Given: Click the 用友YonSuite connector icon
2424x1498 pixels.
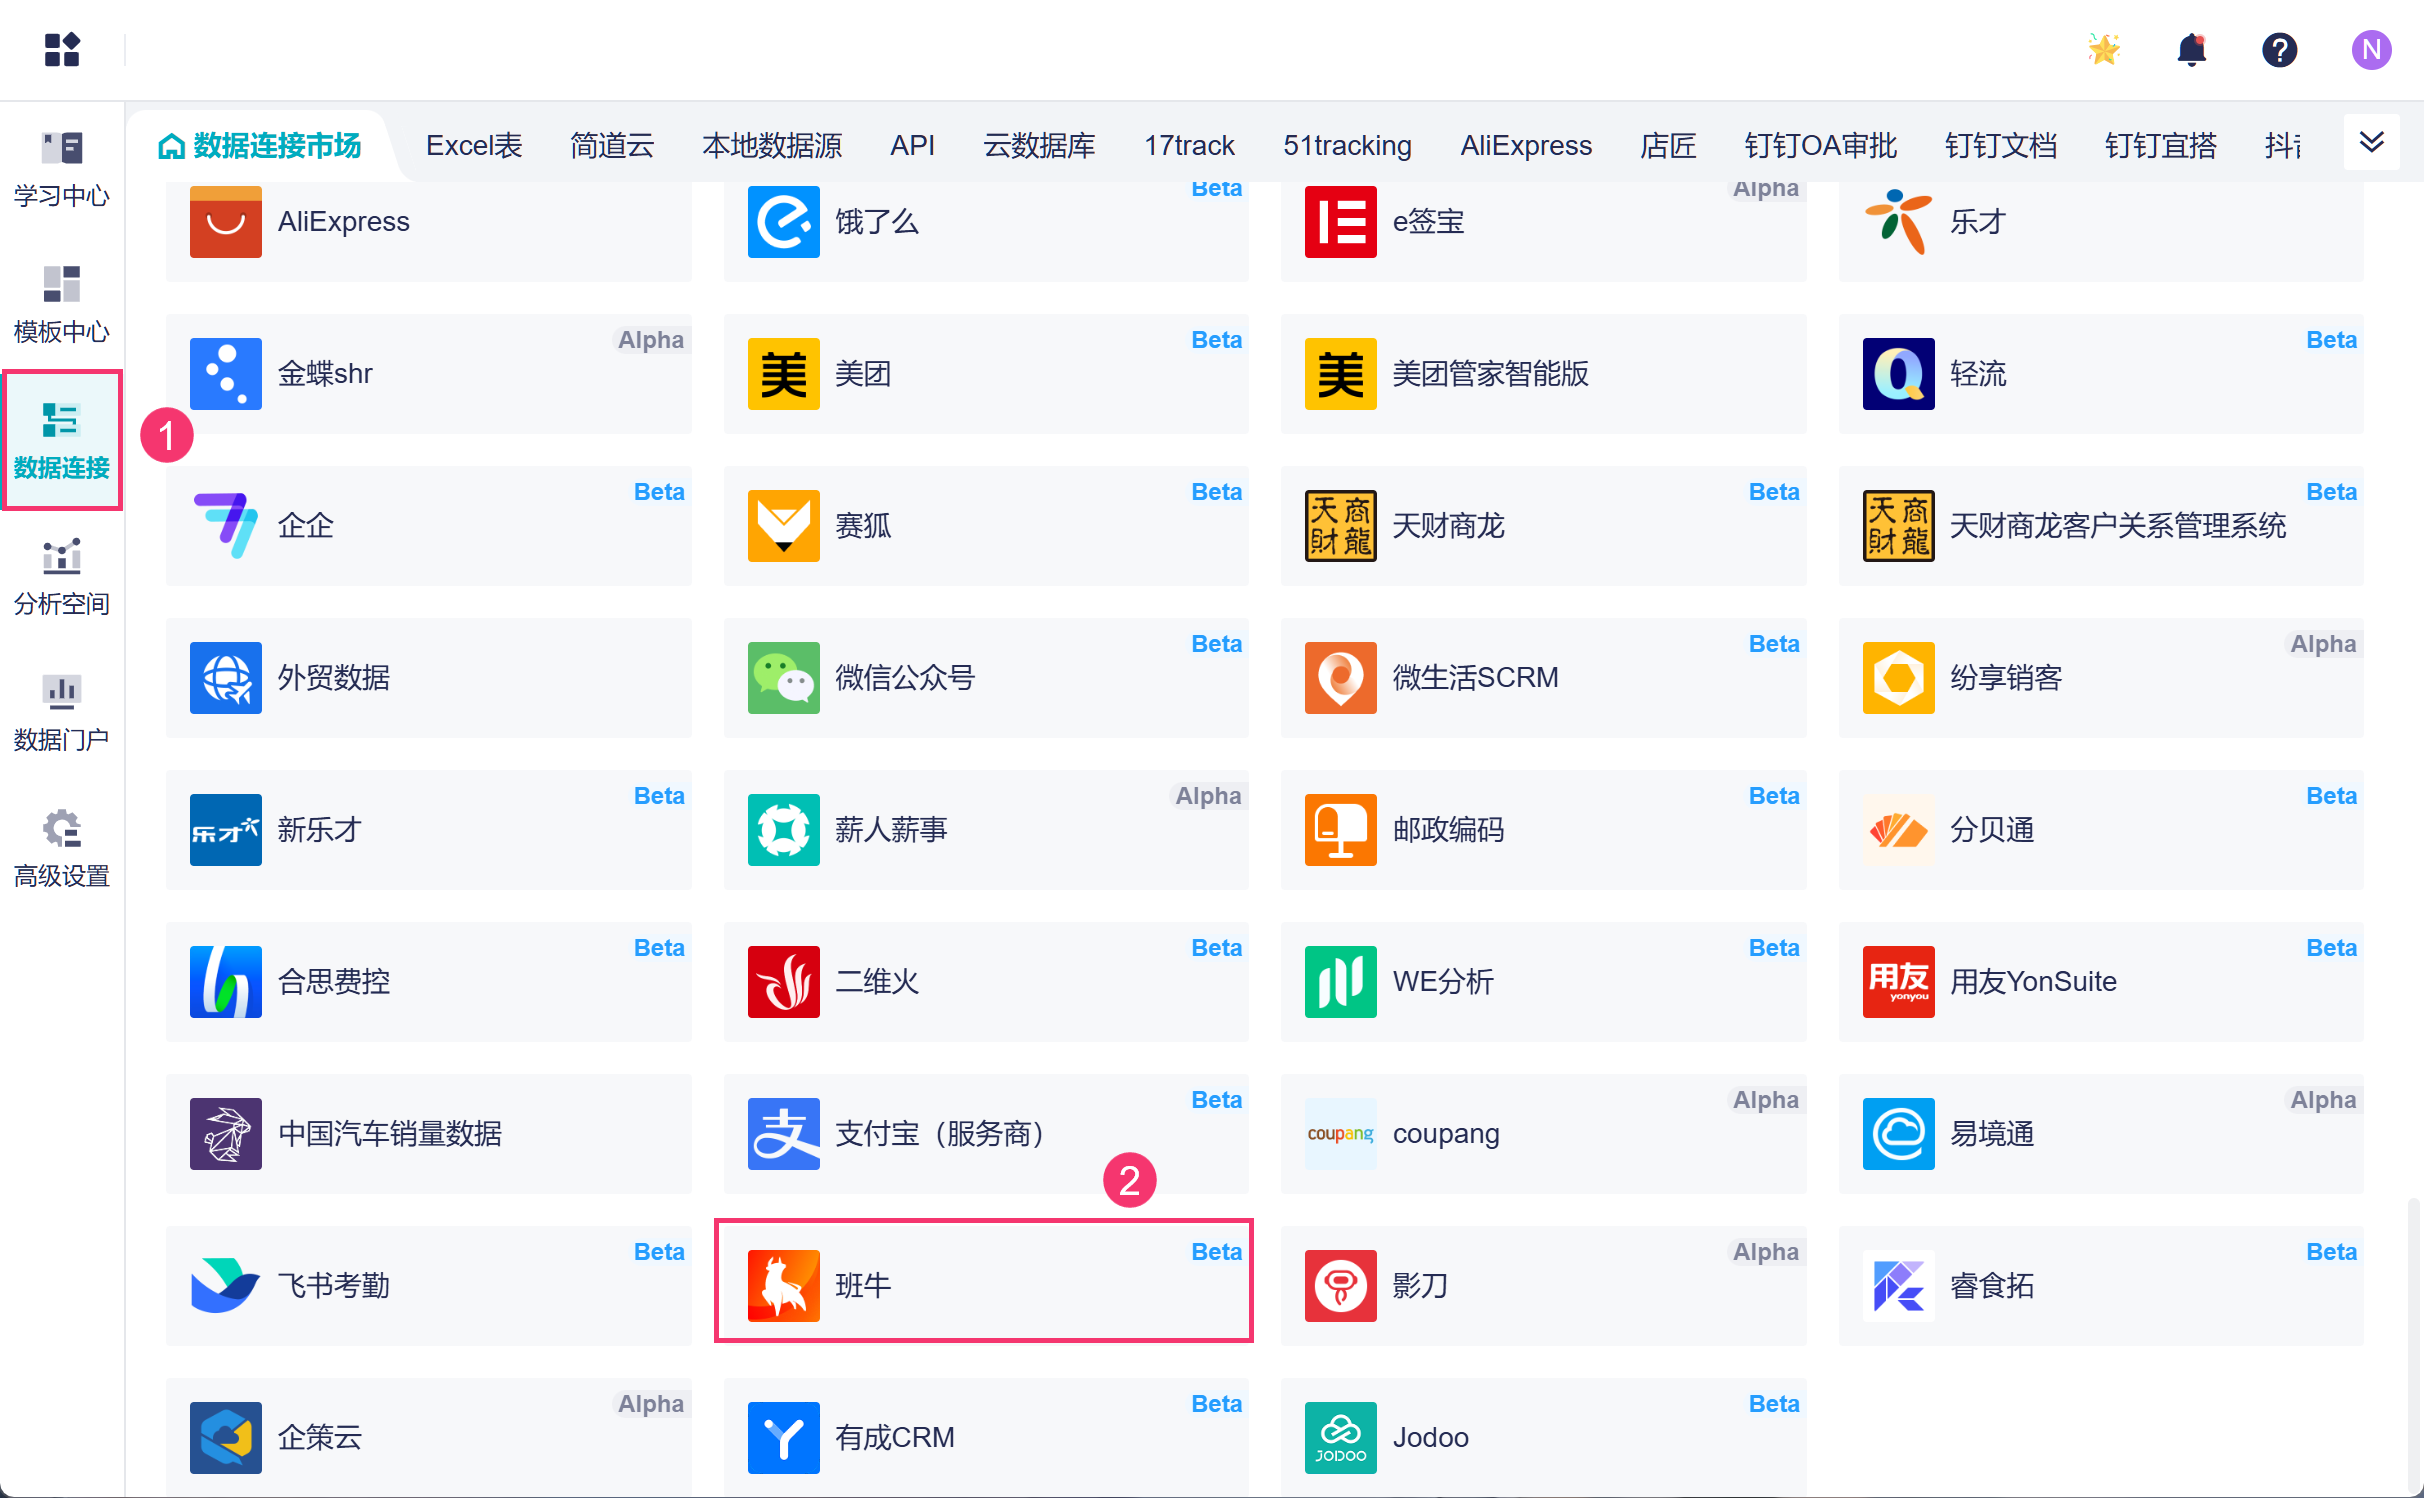Looking at the screenshot, I should (x=1898, y=981).
